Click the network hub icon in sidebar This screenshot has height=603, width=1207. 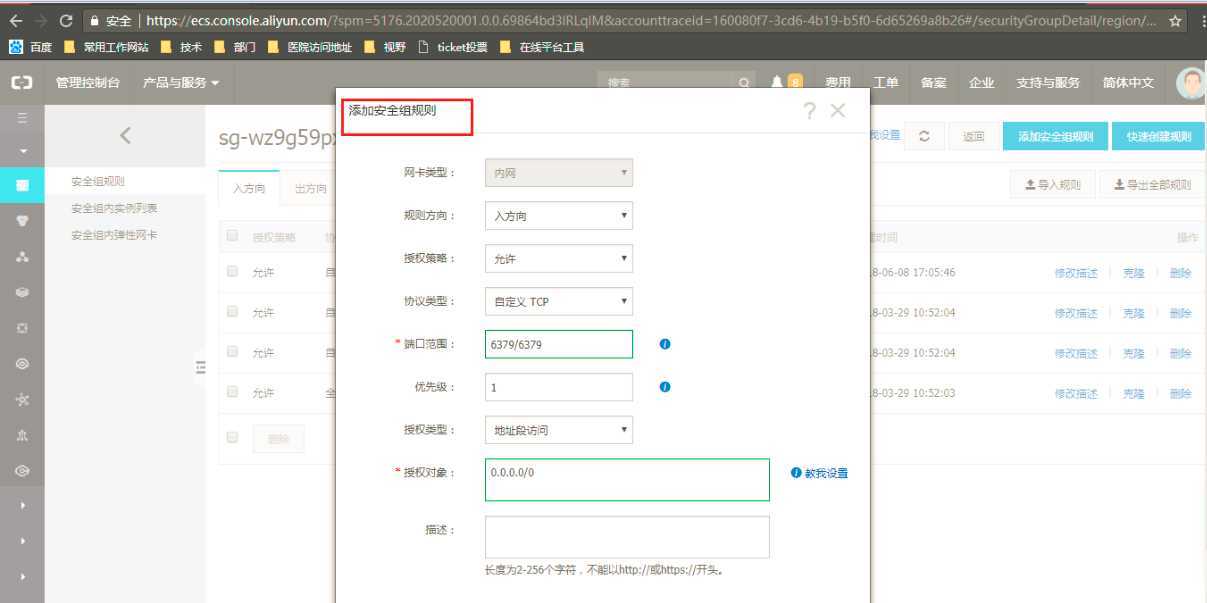click(22, 400)
